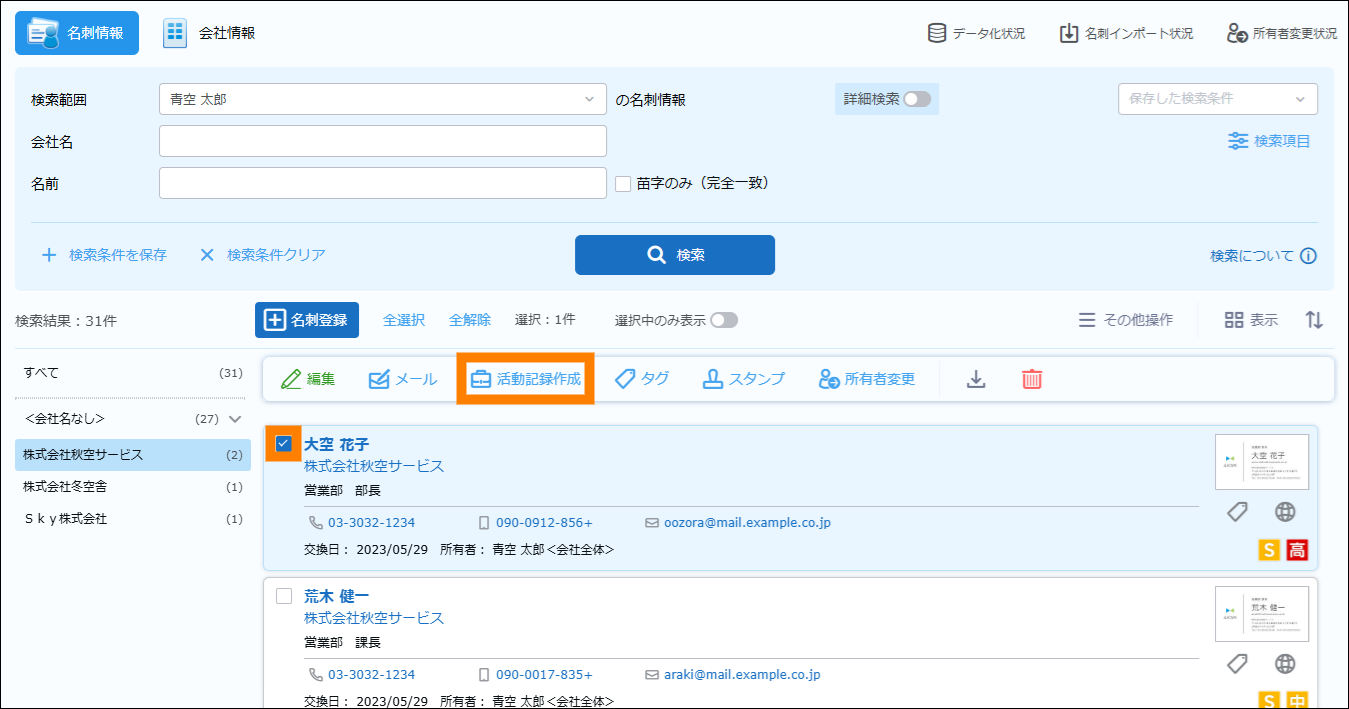Select the checkbox for 荒木 健一
The width and height of the screenshot is (1349, 709).
tap(284, 596)
